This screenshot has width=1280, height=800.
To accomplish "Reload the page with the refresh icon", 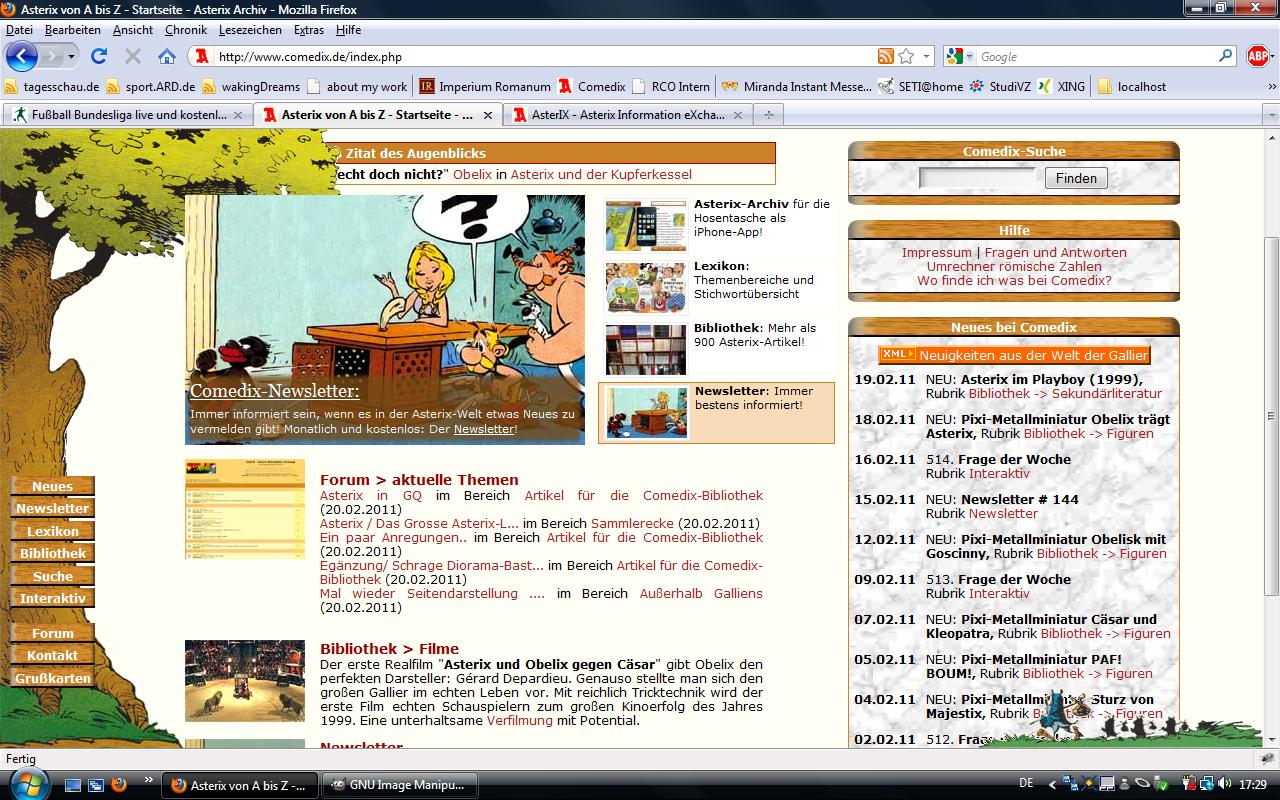I will [x=99, y=55].
